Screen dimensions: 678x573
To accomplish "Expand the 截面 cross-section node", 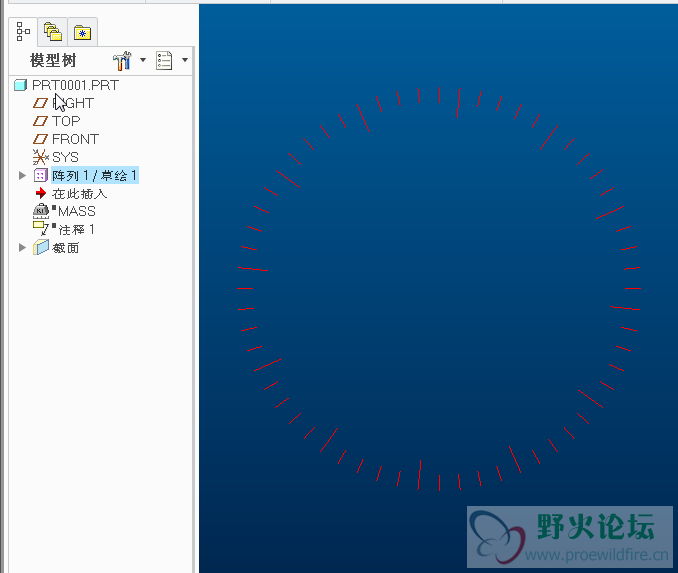I will point(22,247).
